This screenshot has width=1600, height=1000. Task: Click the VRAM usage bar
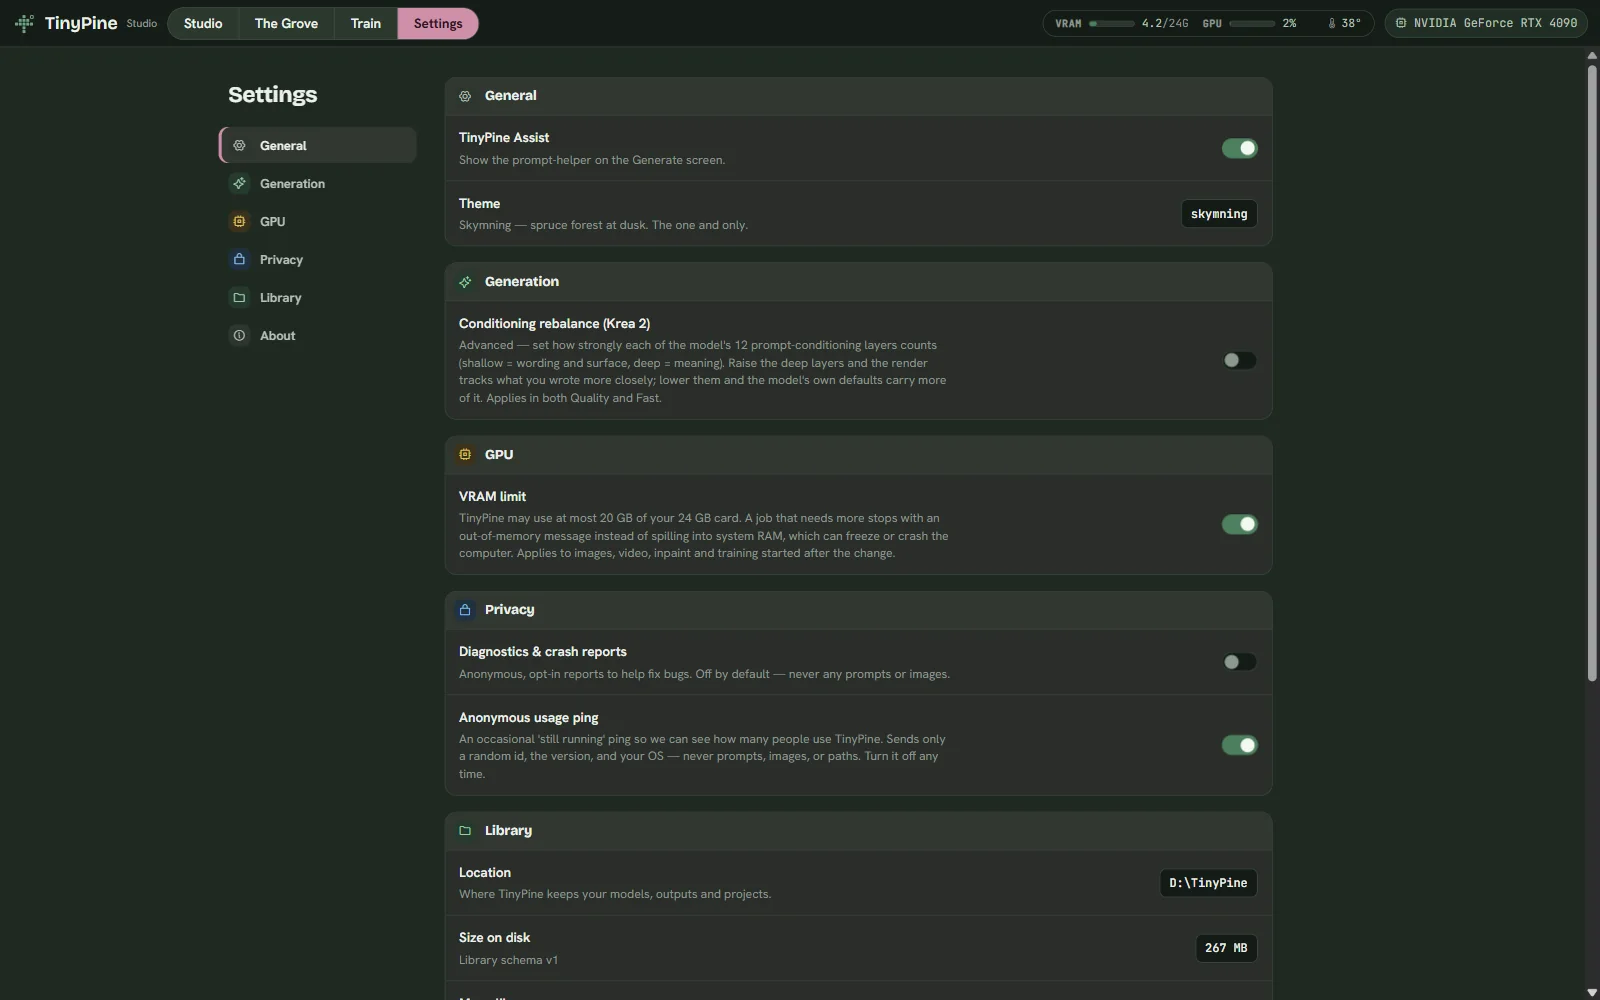tap(1112, 23)
